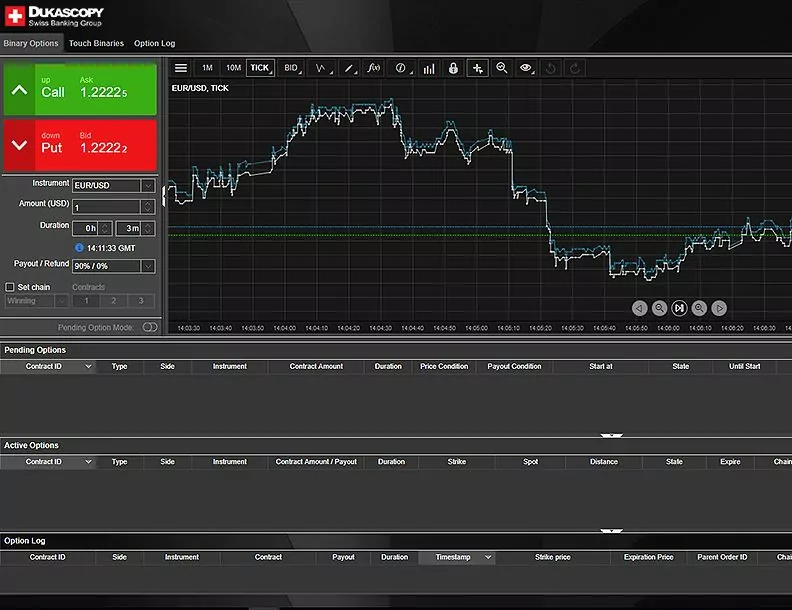This screenshot has height=610, width=792.
Task: Click the Amount (USD) input field
Action: 106,207
